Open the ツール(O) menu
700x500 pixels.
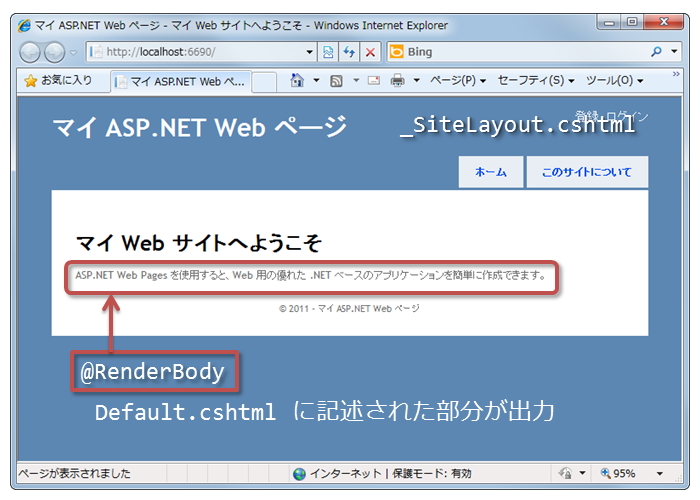[615, 80]
